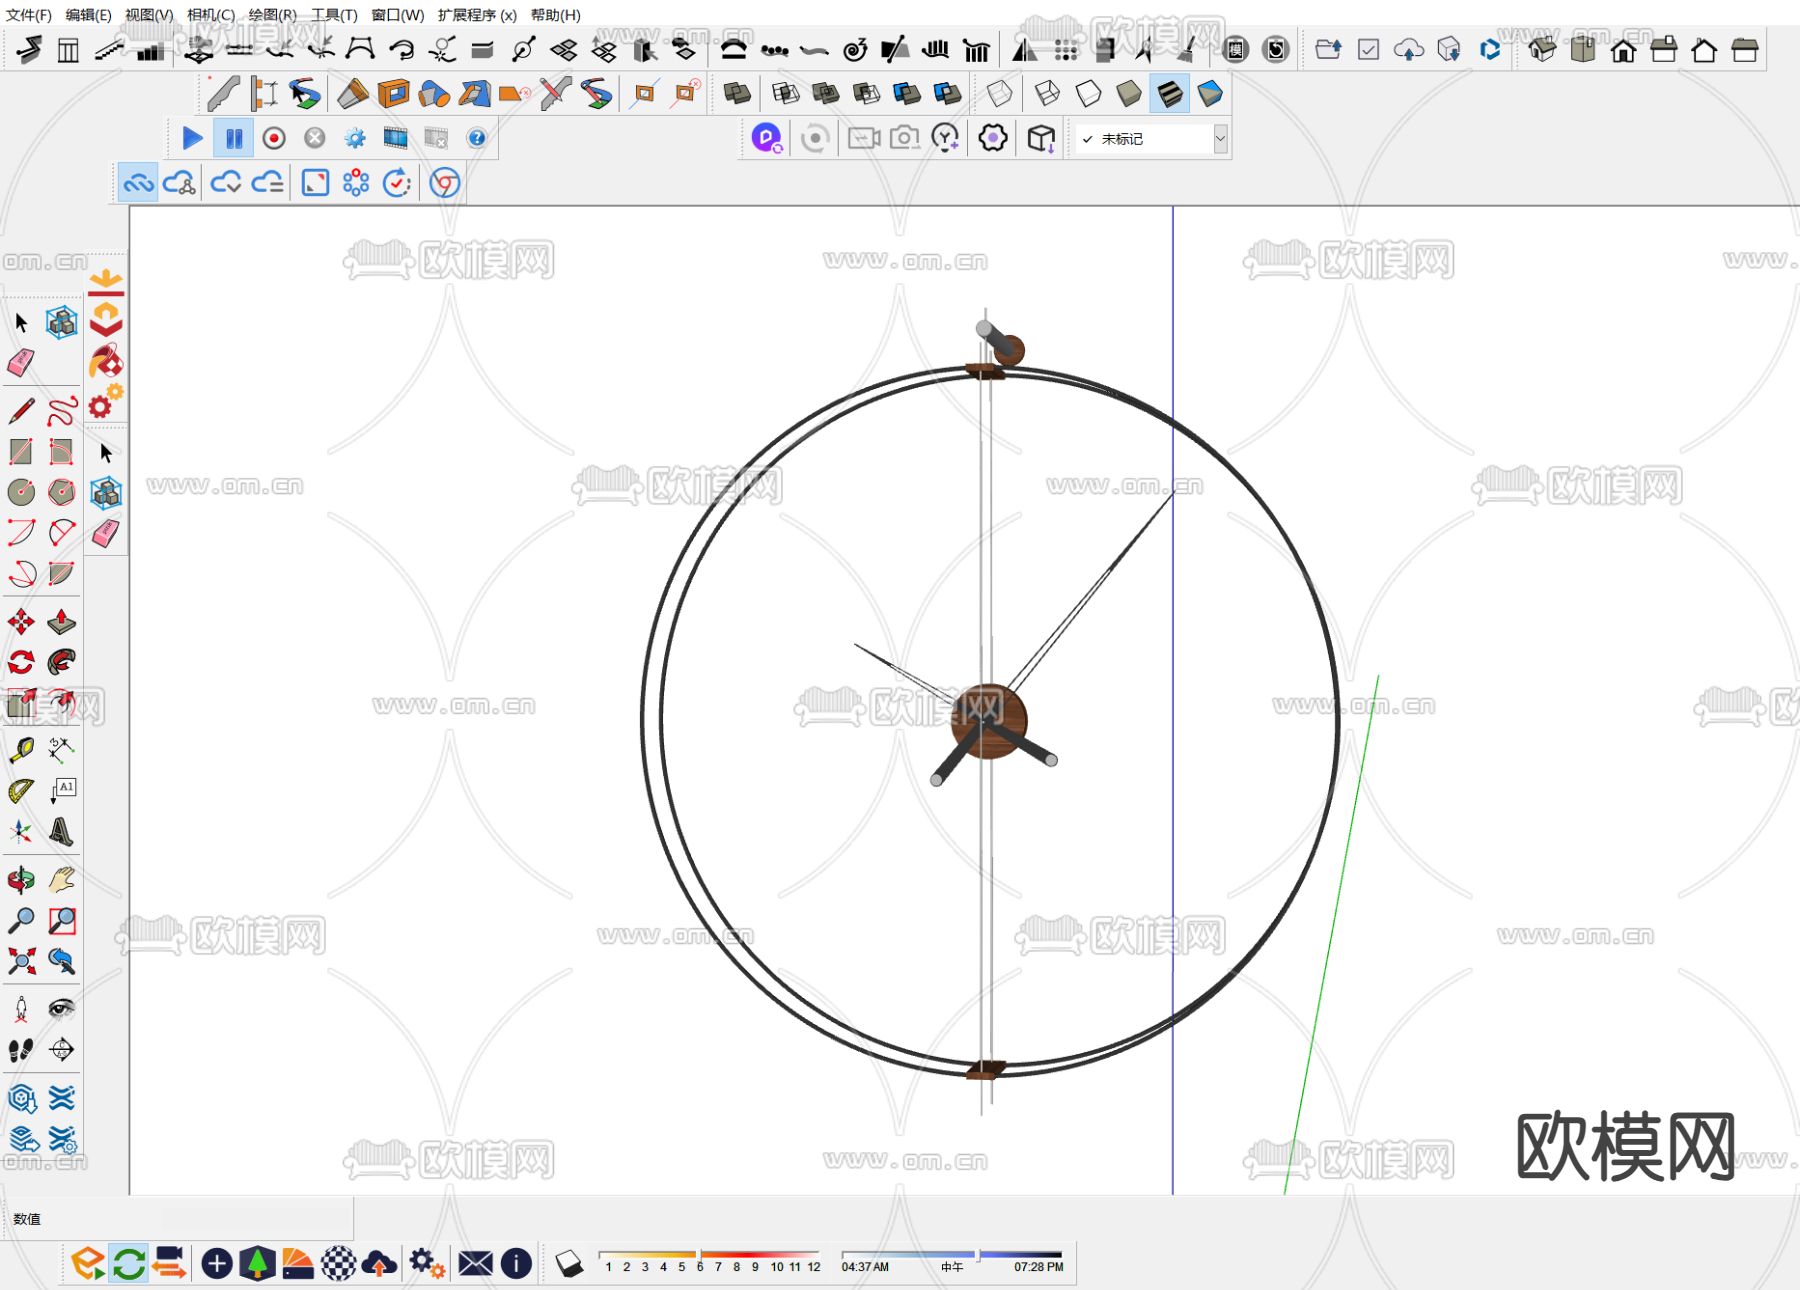The width and height of the screenshot is (1800, 1290).
Task: Toggle the shadows display button
Action: (x=569, y=1264)
